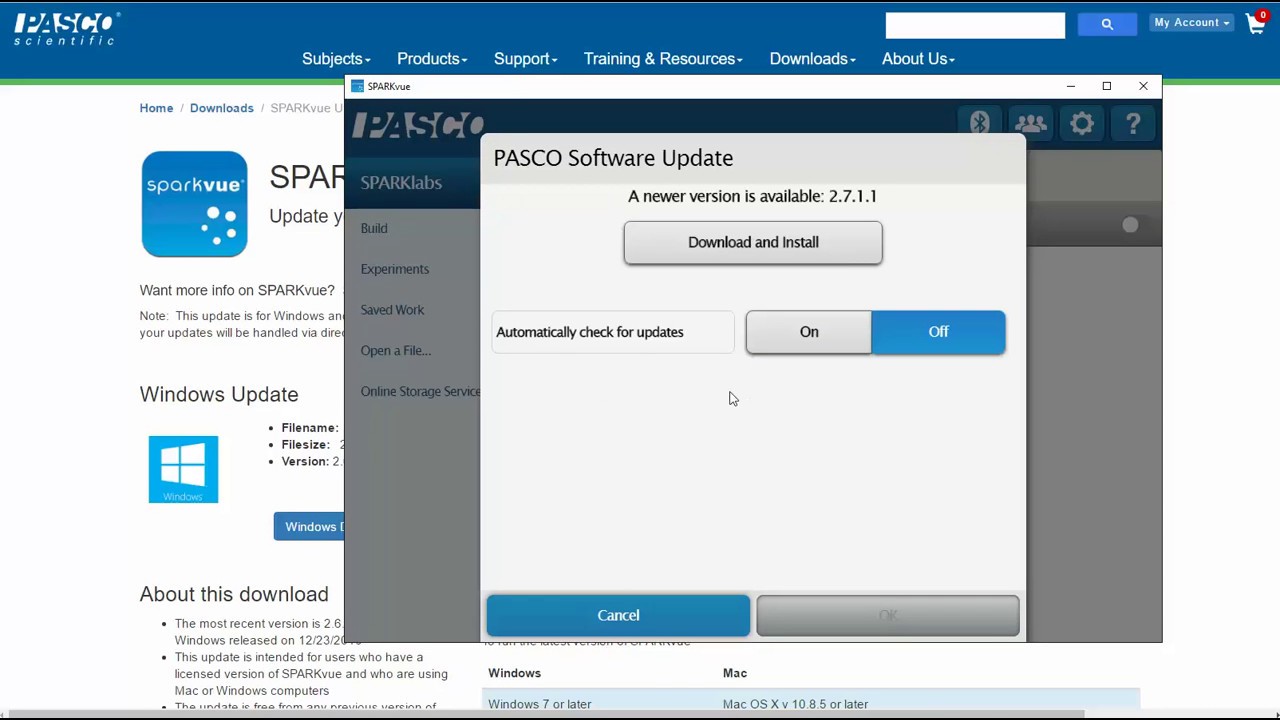The height and width of the screenshot is (720, 1280).
Task: Click Cancel in the update dialog
Action: coord(618,615)
